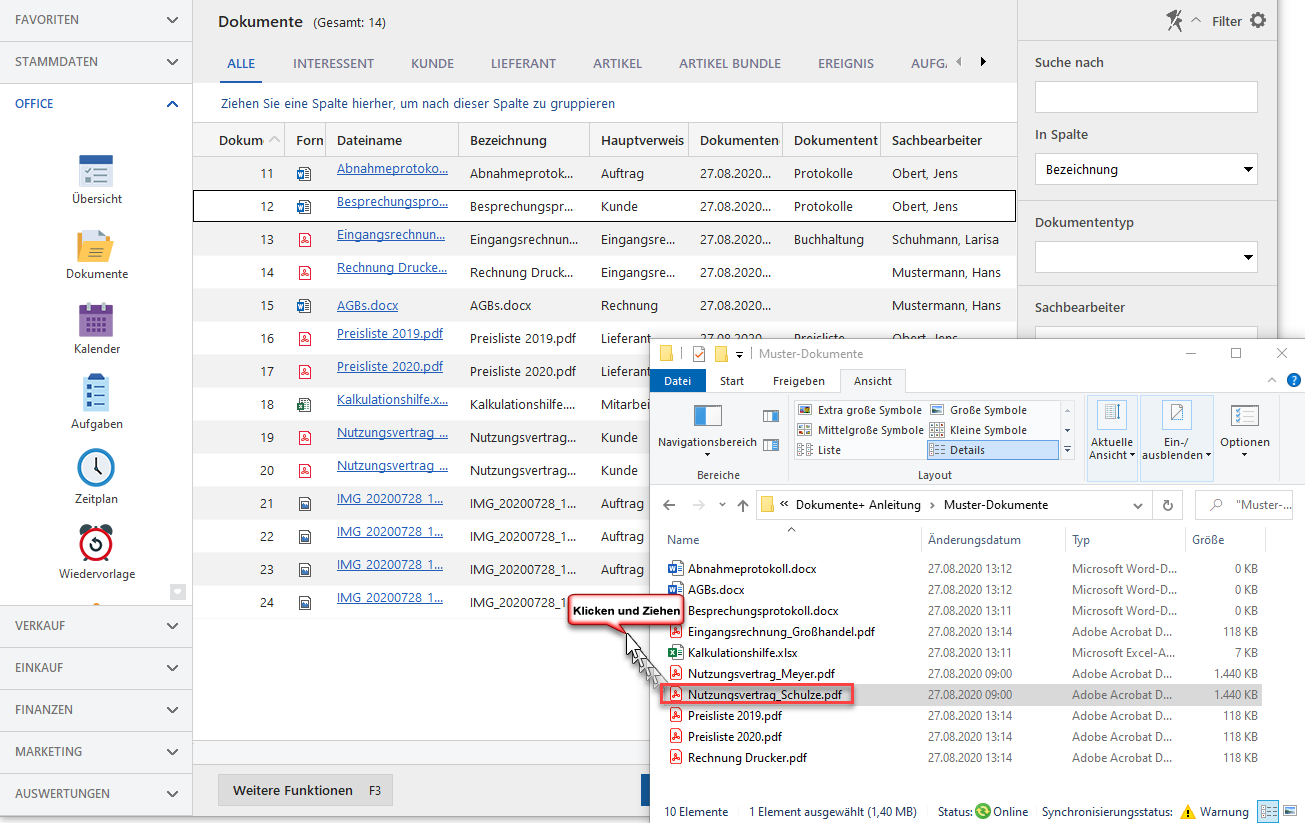Expand the Stammdaten sidebar section
The width and height of the screenshot is (1305, 823).
pyautogui.click(x=96, y=62)
